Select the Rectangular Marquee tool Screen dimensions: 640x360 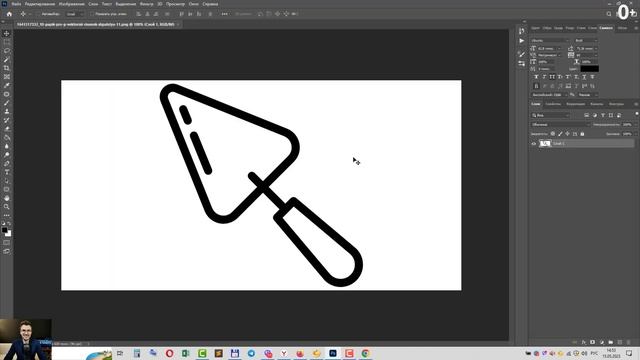7,42
